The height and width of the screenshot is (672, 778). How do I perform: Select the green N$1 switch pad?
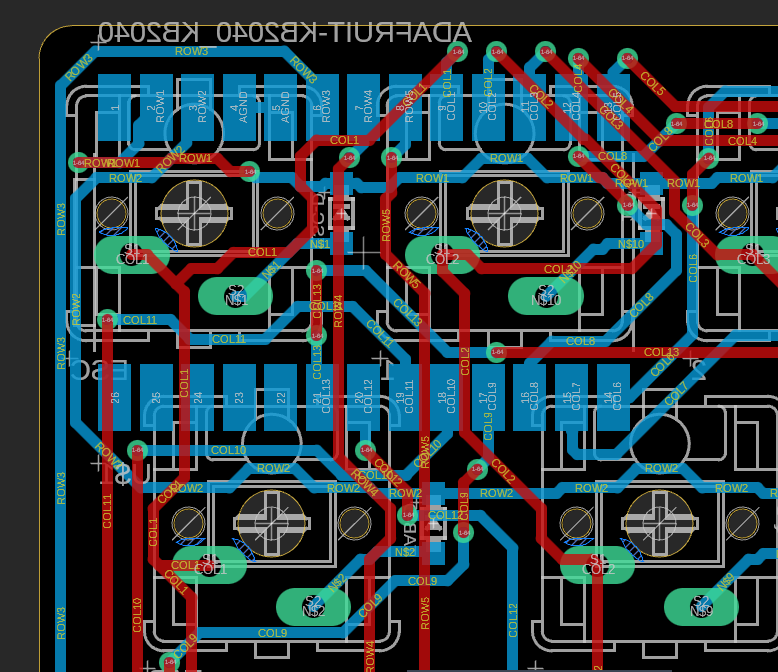coord(235,296)
